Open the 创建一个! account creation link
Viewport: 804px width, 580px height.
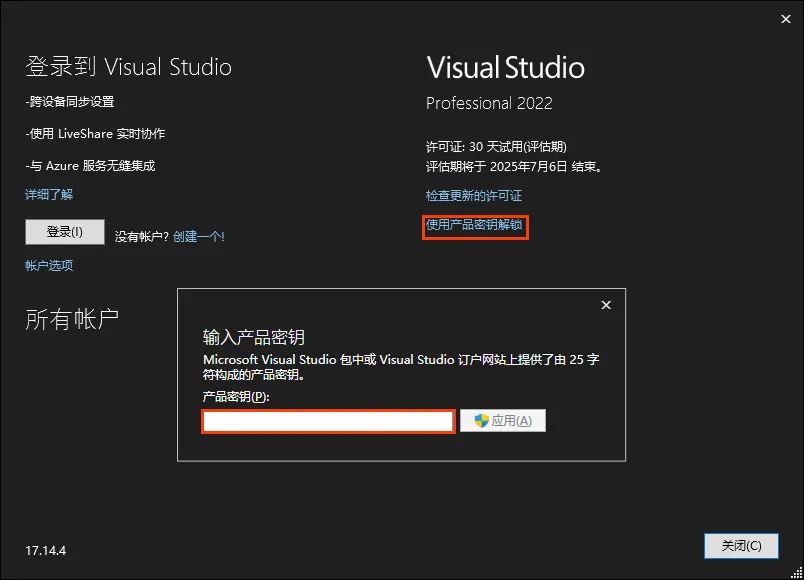coord(198,236)
